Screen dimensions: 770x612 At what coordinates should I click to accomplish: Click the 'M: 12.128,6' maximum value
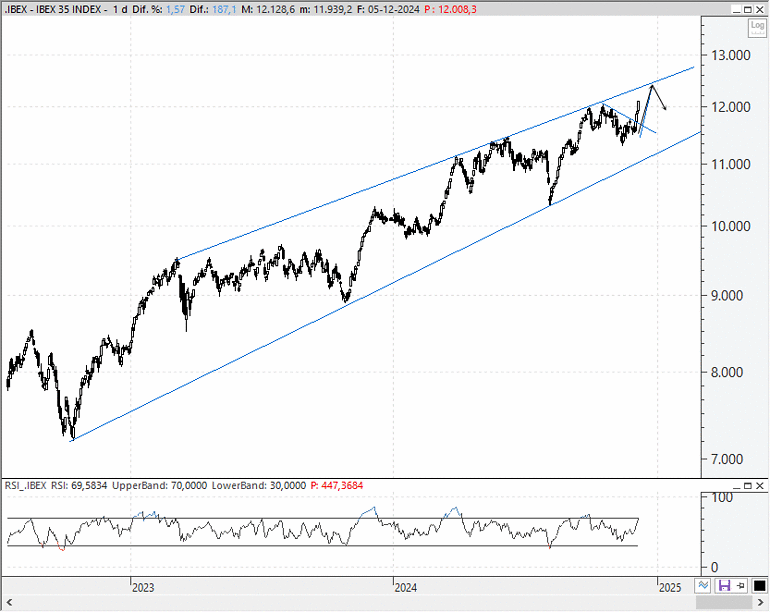pos(268,9)
